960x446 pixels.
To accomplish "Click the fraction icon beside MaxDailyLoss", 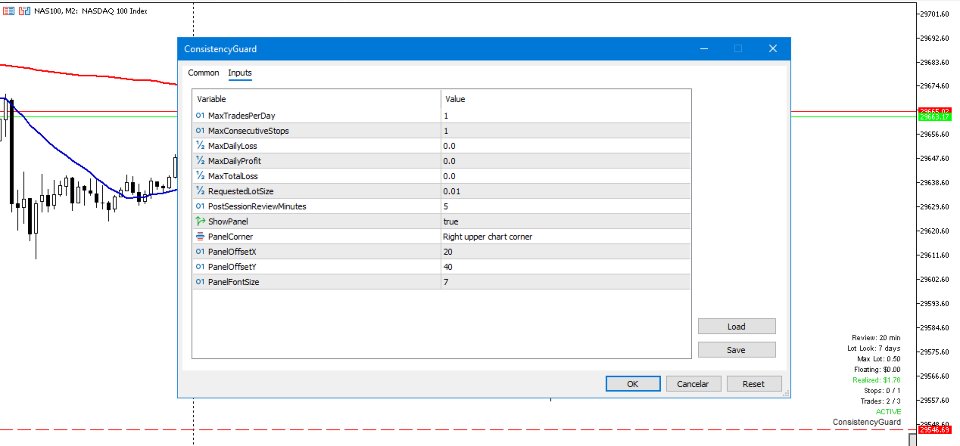I will (200, 146).
